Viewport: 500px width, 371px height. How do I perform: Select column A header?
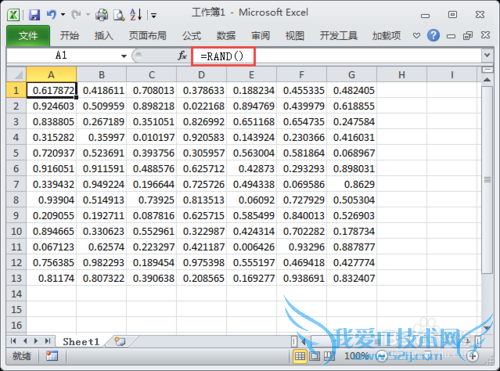[x=51, y=74]
